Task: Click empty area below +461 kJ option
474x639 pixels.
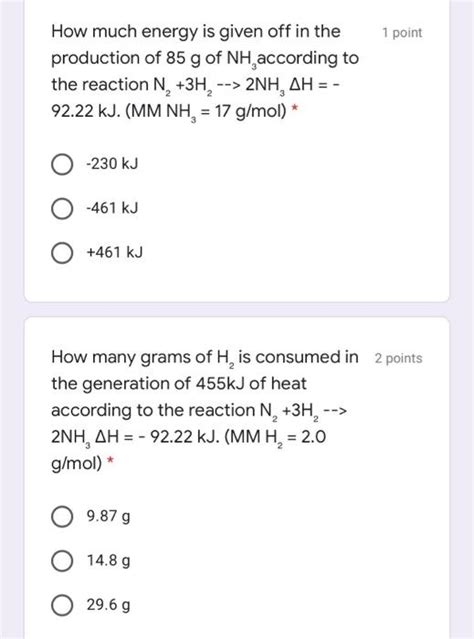Action: pos(236,283)
